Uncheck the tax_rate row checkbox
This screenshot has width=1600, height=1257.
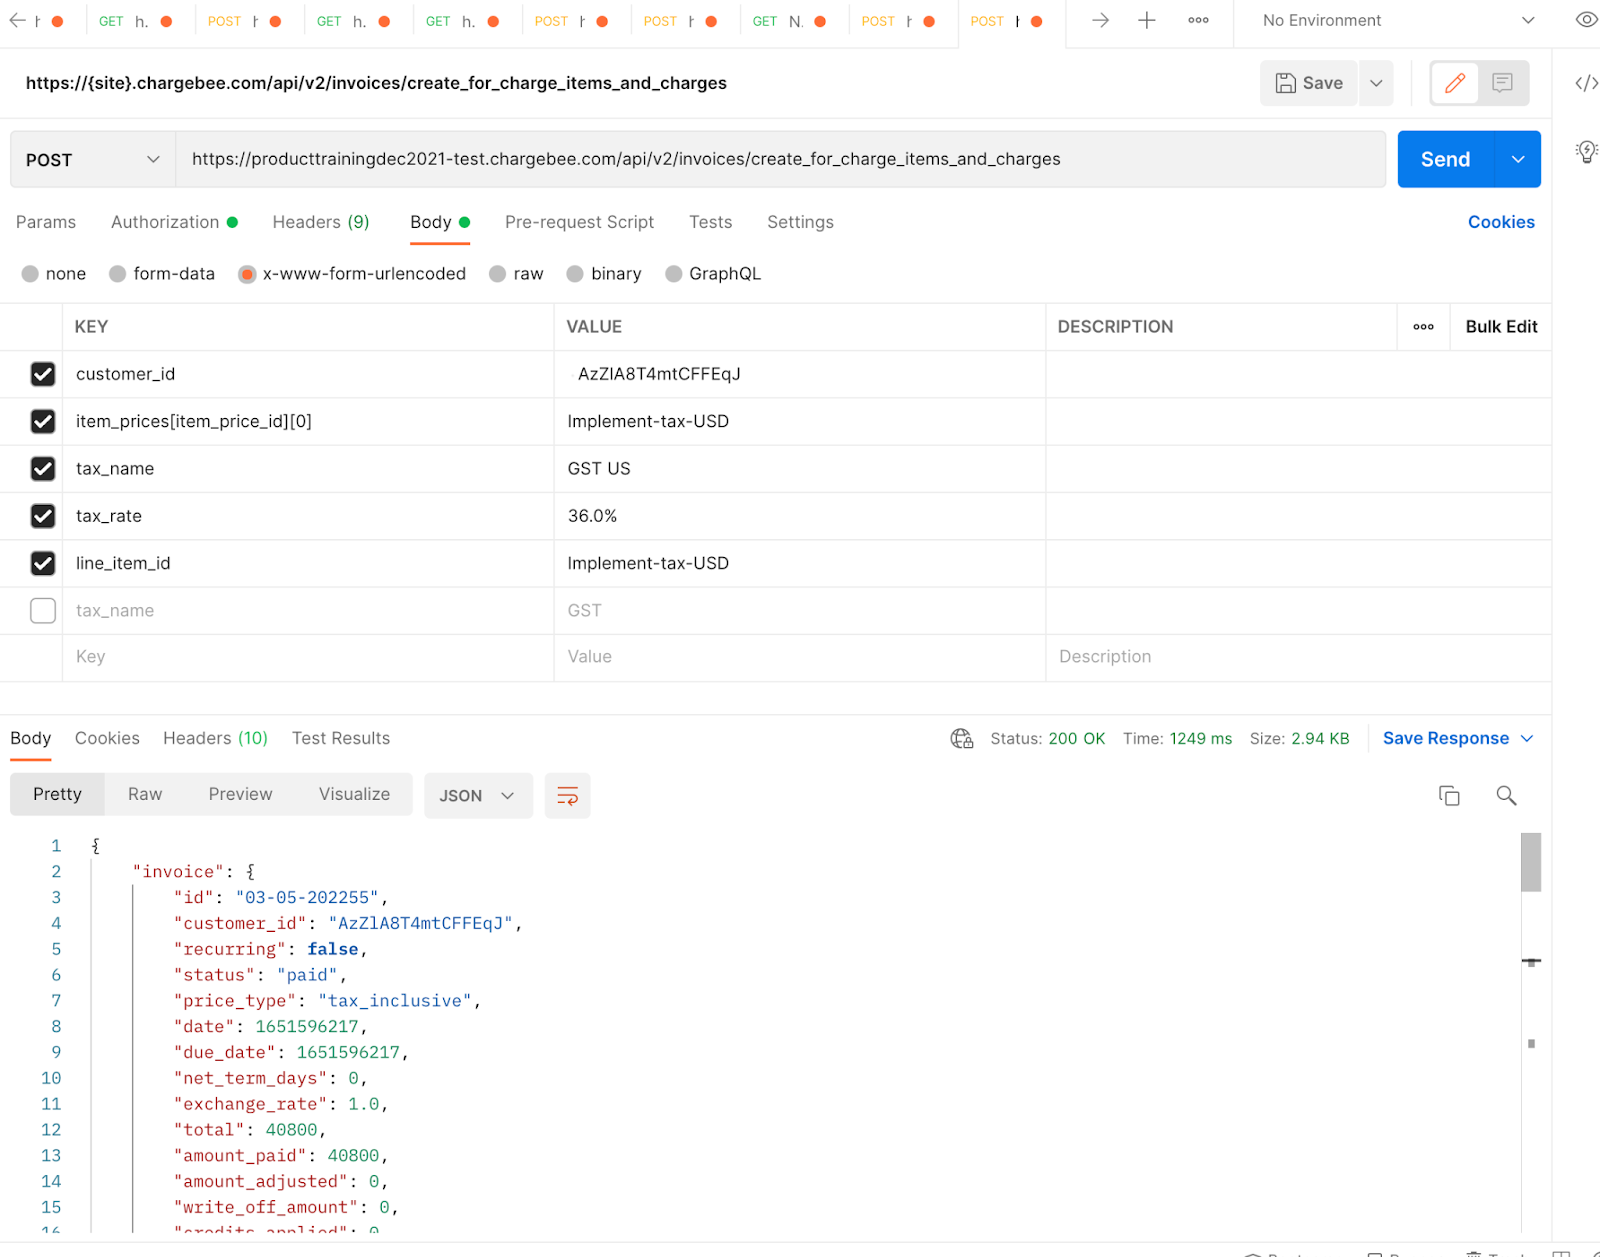[43, 516]
